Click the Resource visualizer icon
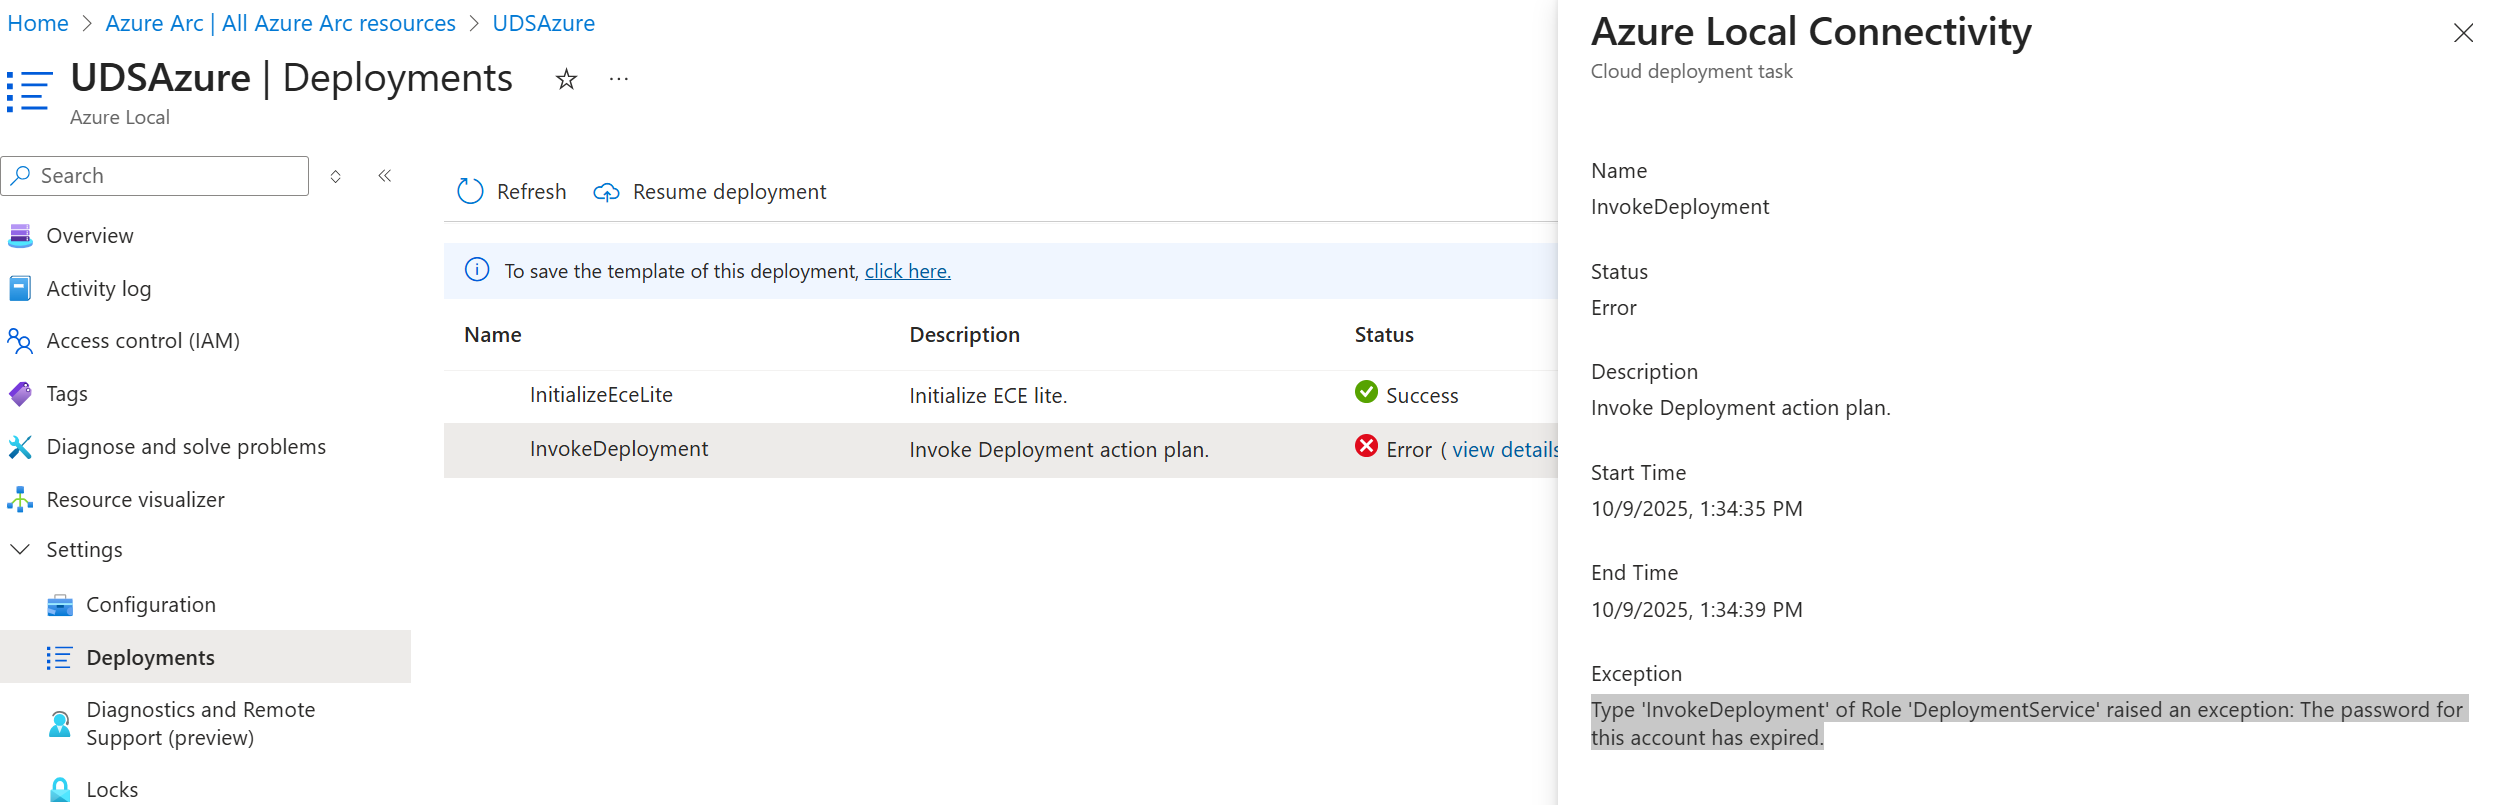 click(x=20, y=499)
